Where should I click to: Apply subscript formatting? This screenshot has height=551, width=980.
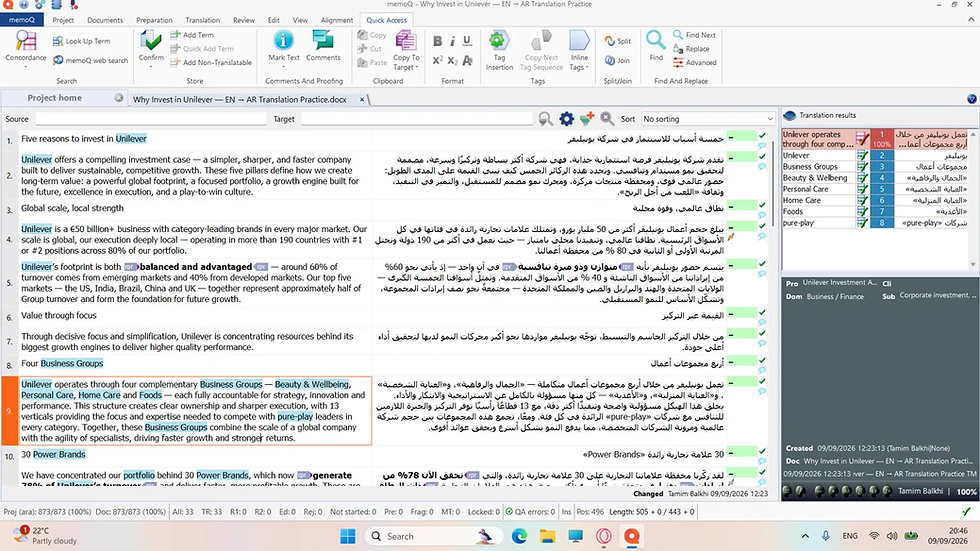(452, 61)
